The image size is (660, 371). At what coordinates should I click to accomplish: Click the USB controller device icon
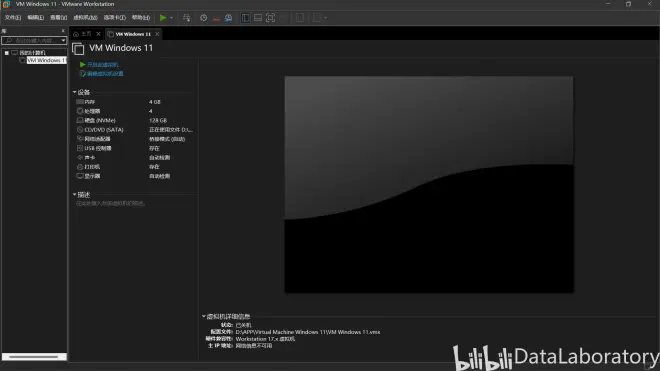(80, 148)
